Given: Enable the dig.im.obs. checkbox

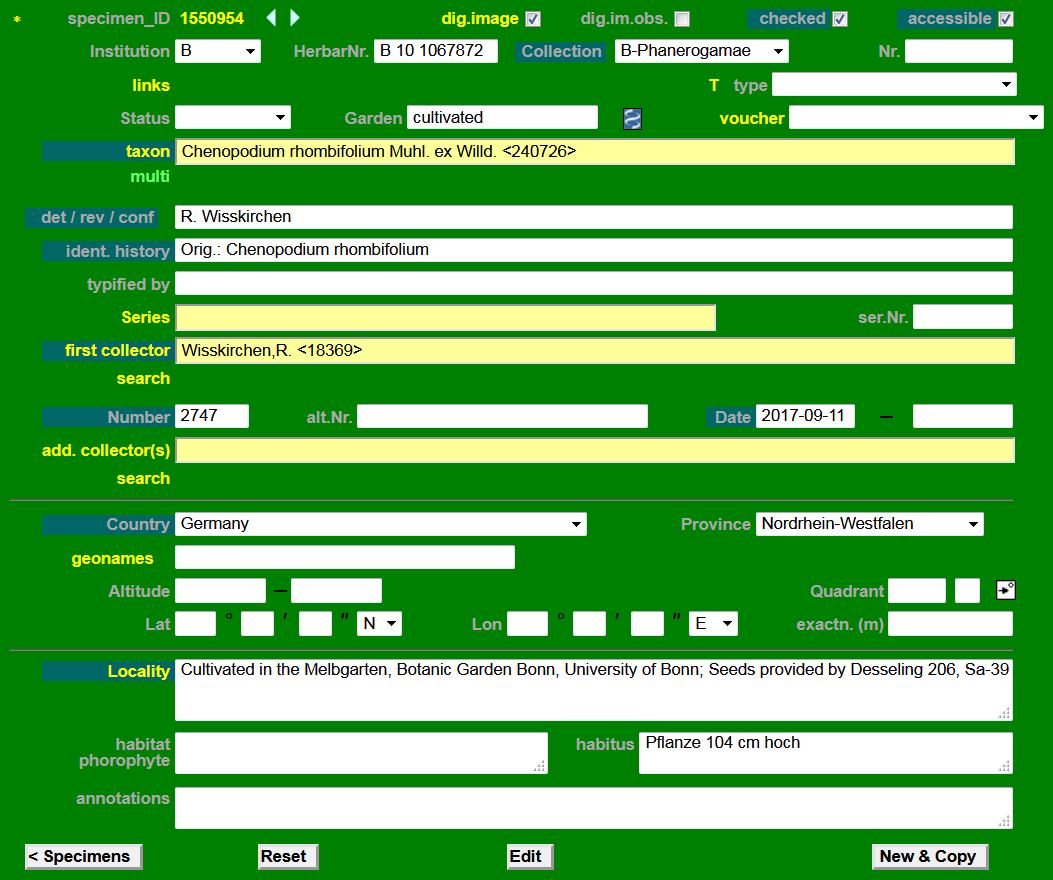Looking at the screenshot, I should tap(682, 19).
